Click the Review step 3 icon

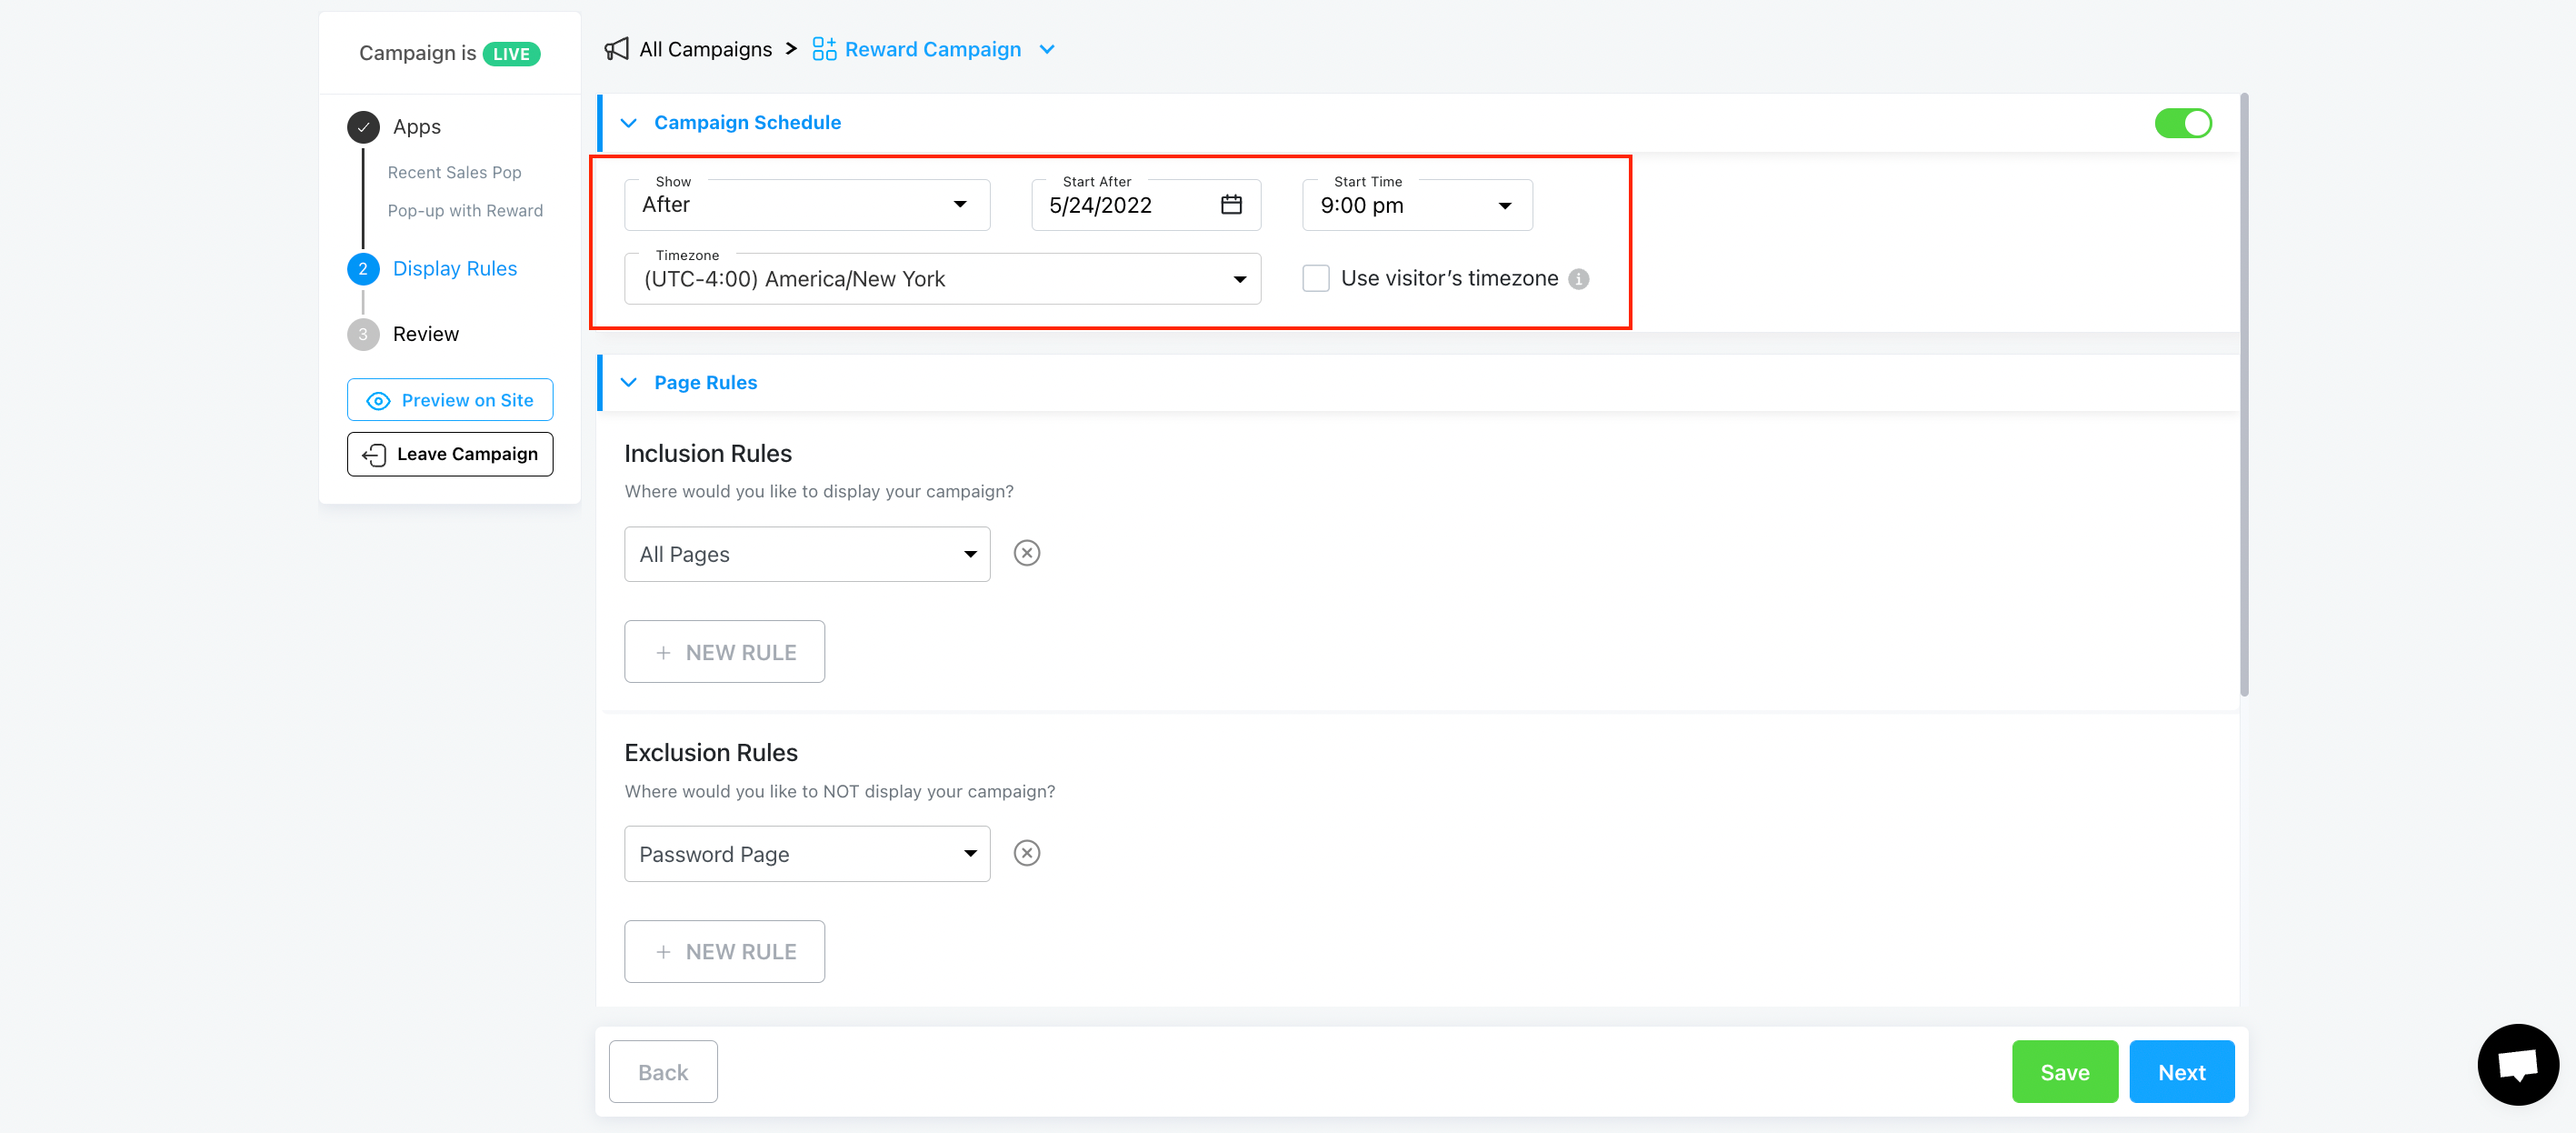[362, 334]
